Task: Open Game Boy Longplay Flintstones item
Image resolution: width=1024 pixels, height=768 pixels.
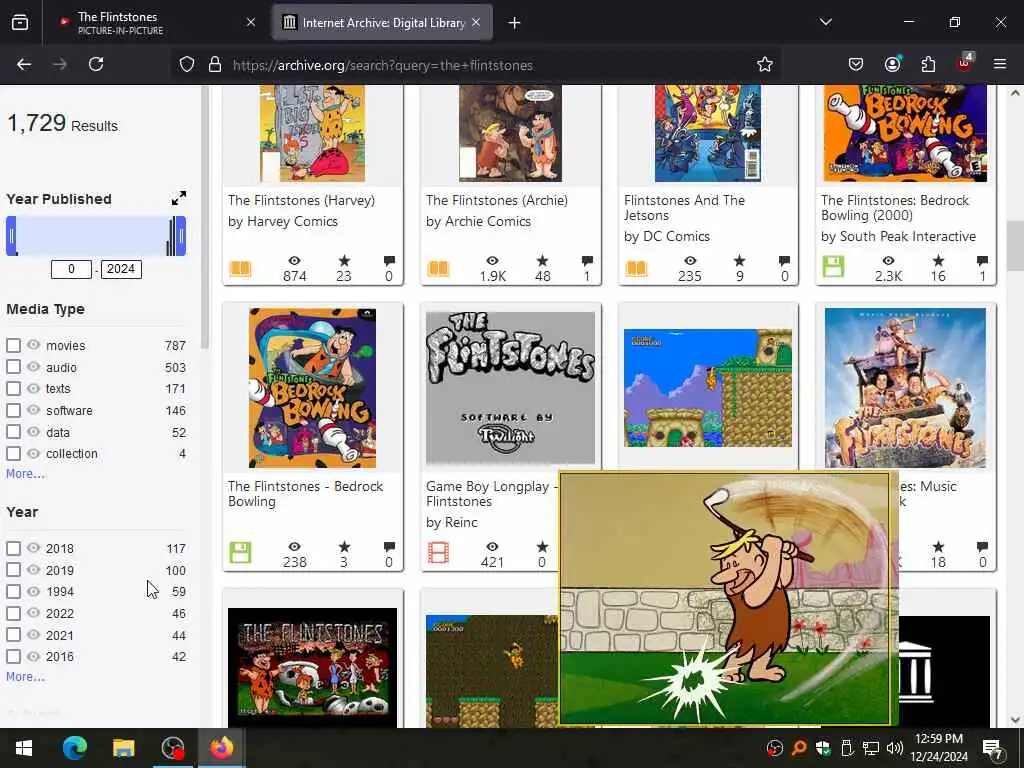Action: [492, 494]
